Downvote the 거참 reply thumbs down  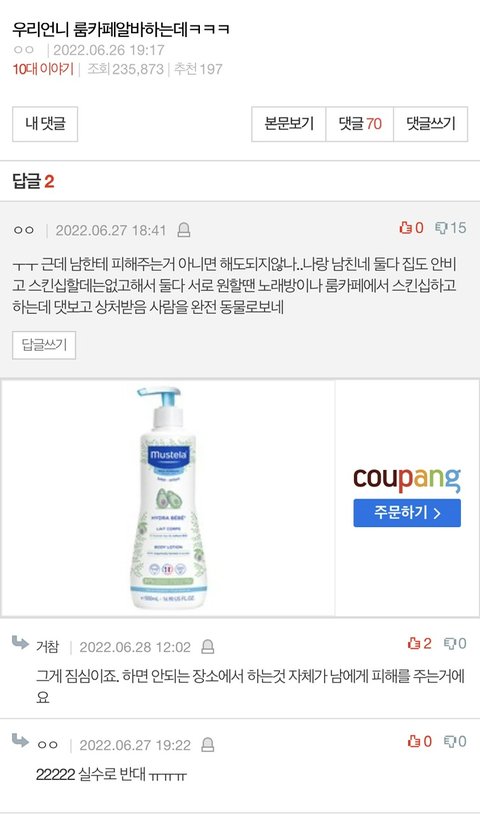coord(455,643)
